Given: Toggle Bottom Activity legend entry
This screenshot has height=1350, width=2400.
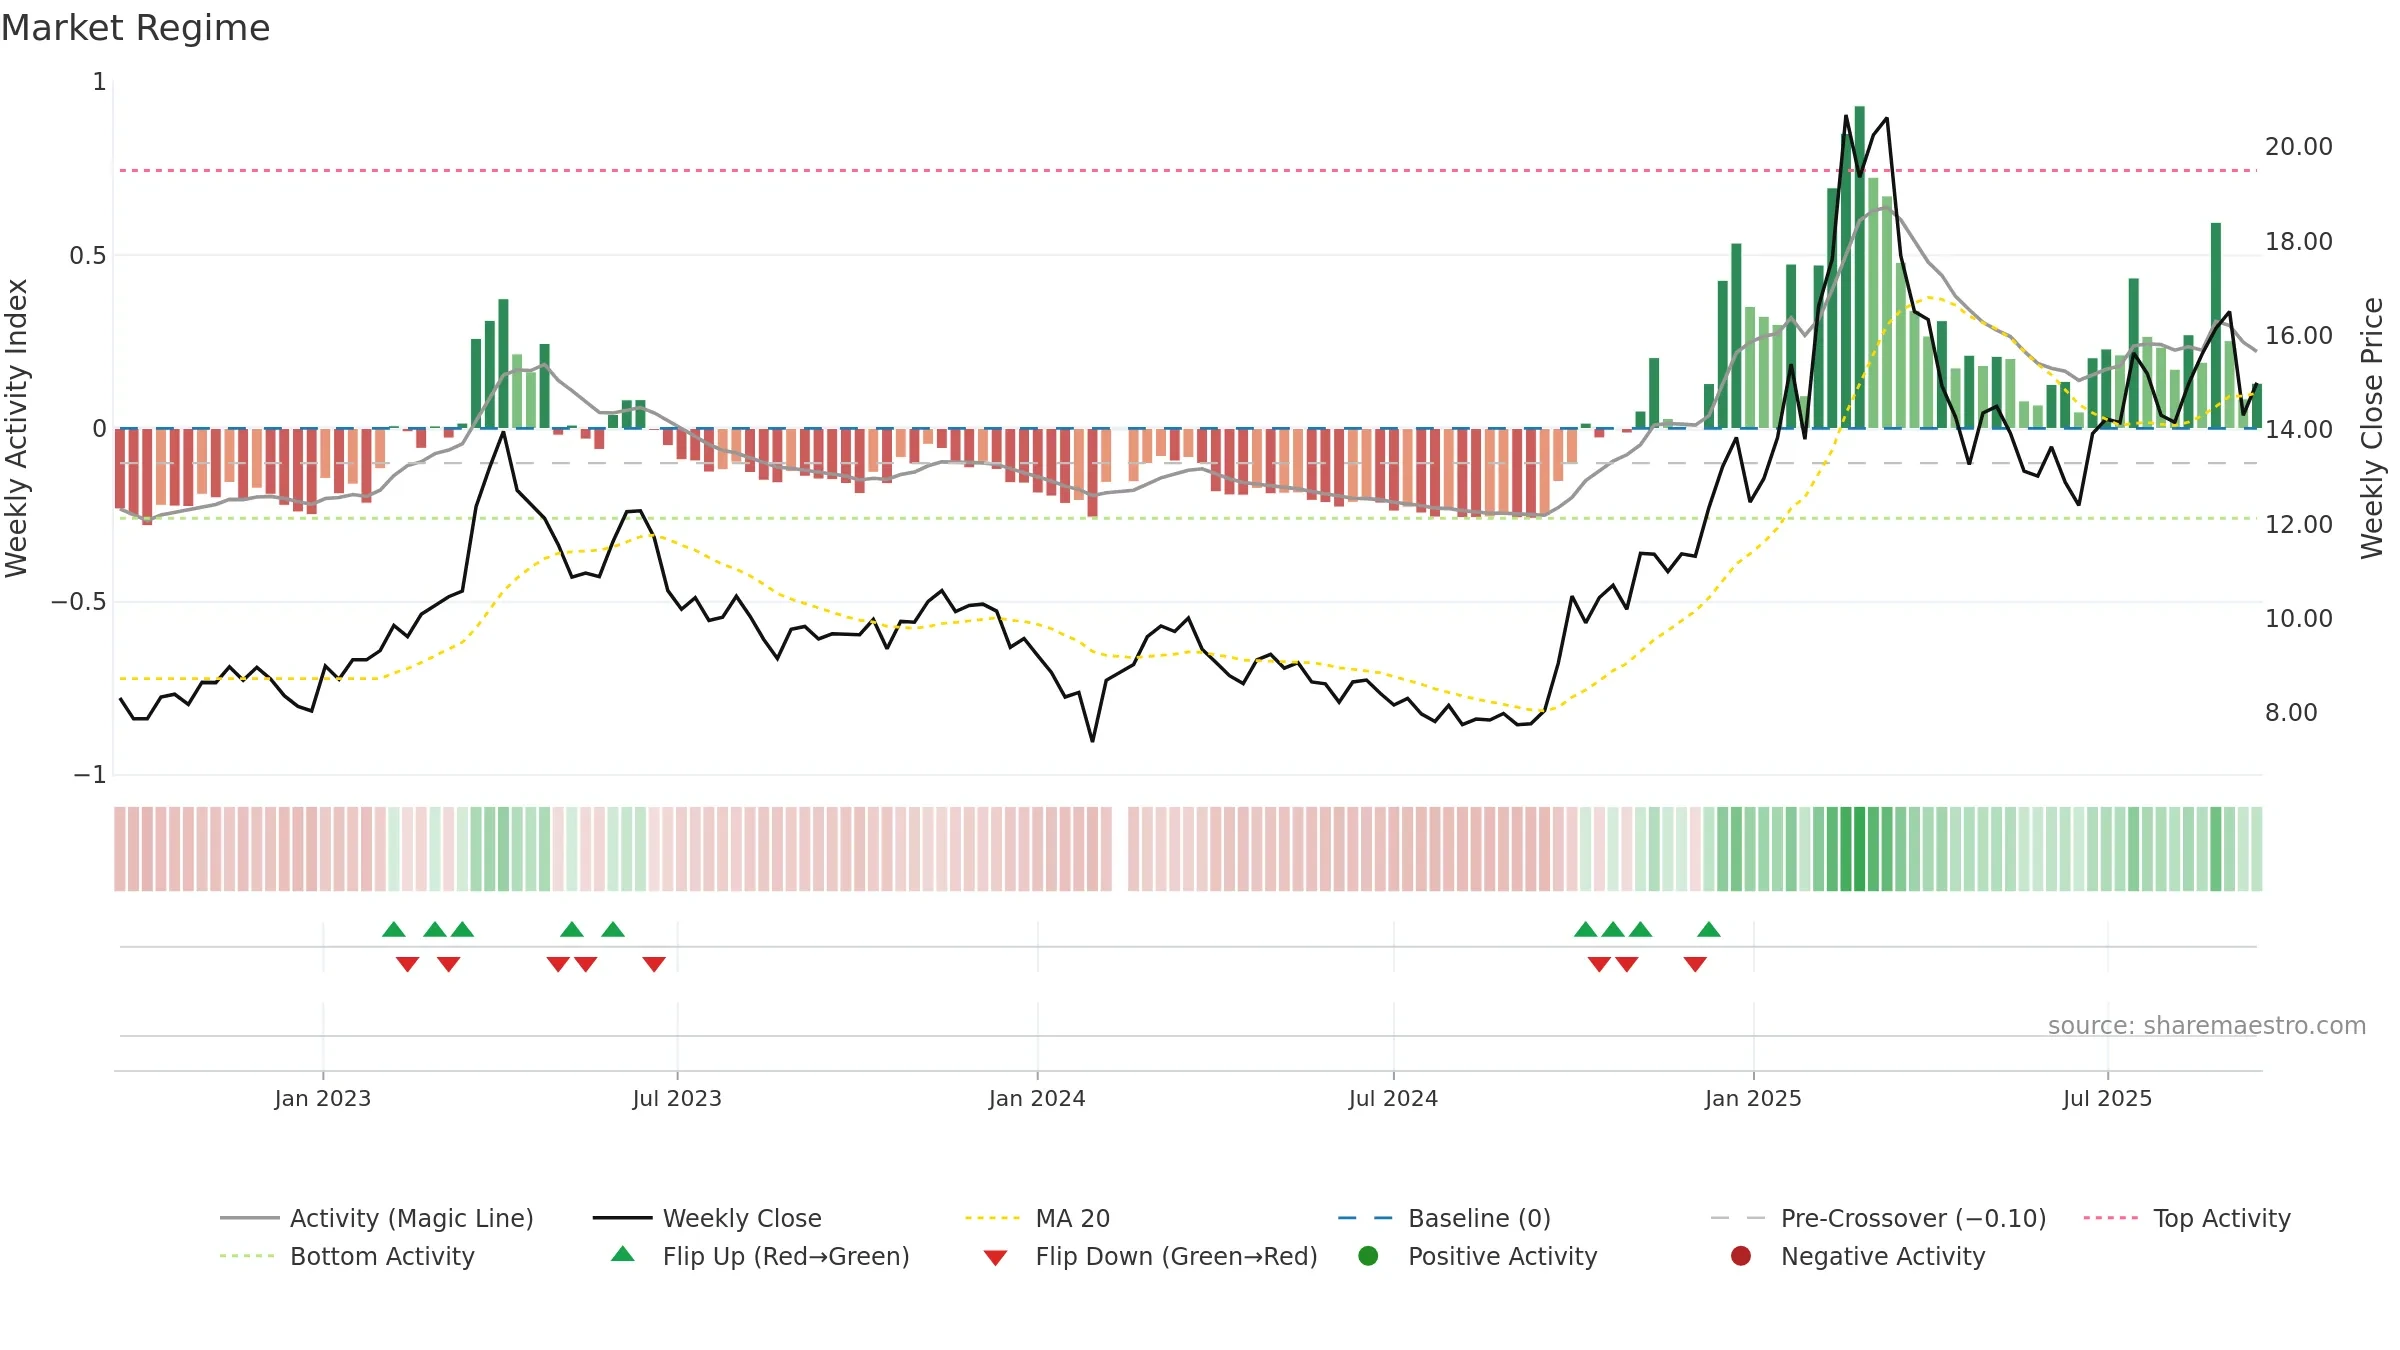Looking at the screenshot, I should pos(347,1256).
